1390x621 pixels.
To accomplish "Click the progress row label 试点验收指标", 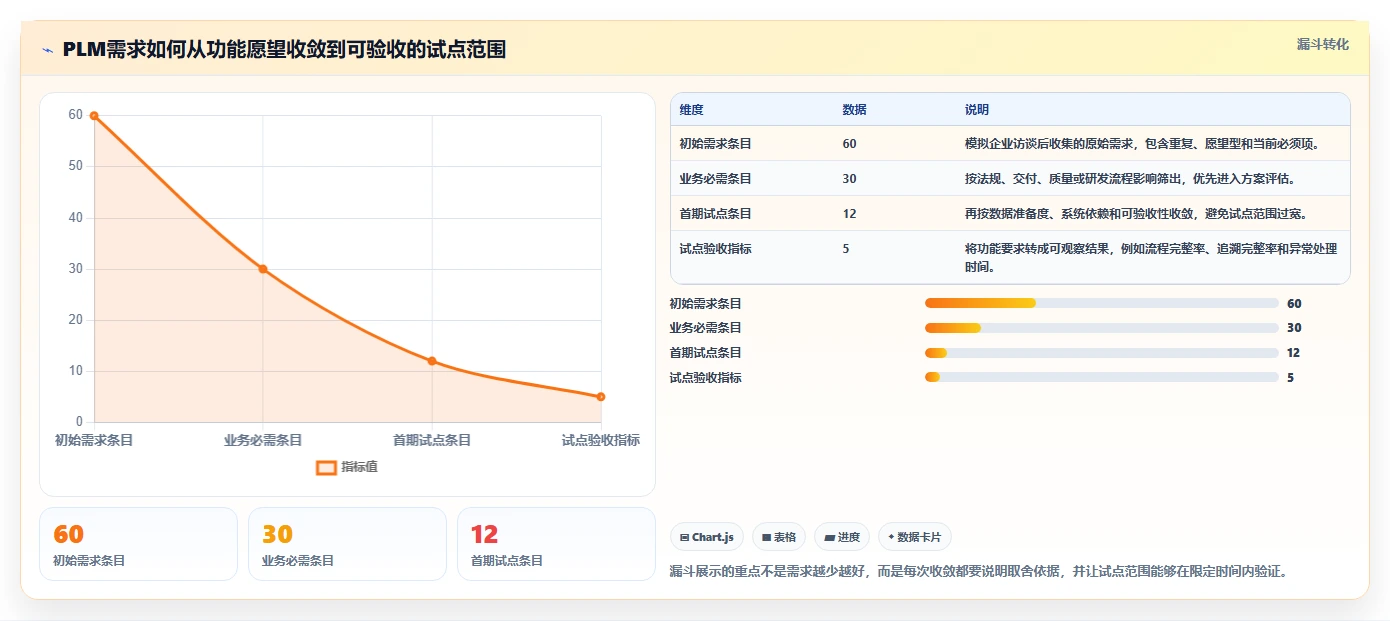I will click(x=706, y=378).
